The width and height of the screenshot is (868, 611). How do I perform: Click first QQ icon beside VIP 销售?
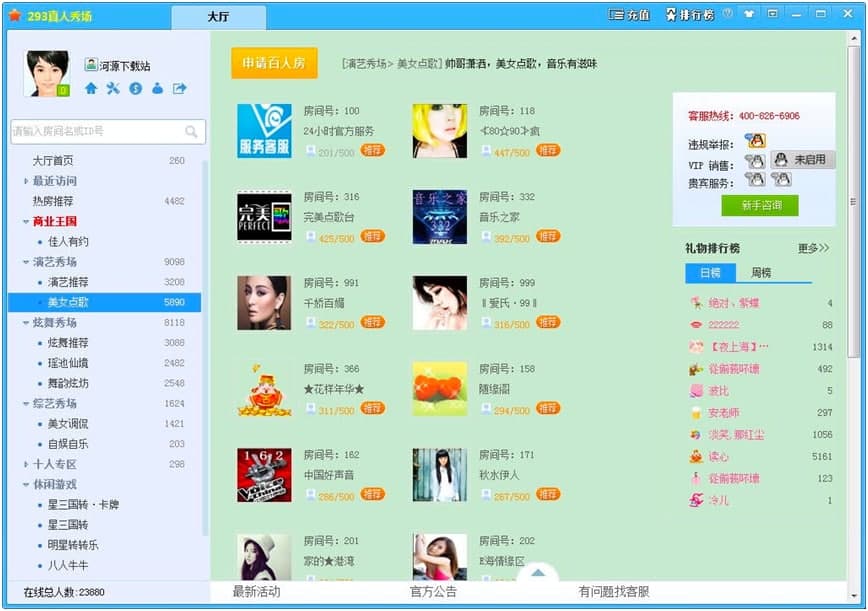click(755, 161)
